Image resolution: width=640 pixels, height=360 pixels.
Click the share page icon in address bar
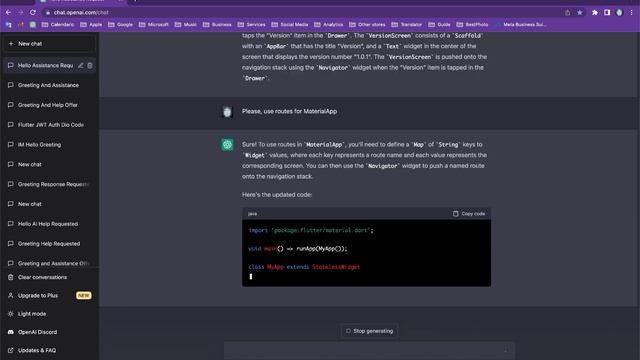tap(567, 13)
